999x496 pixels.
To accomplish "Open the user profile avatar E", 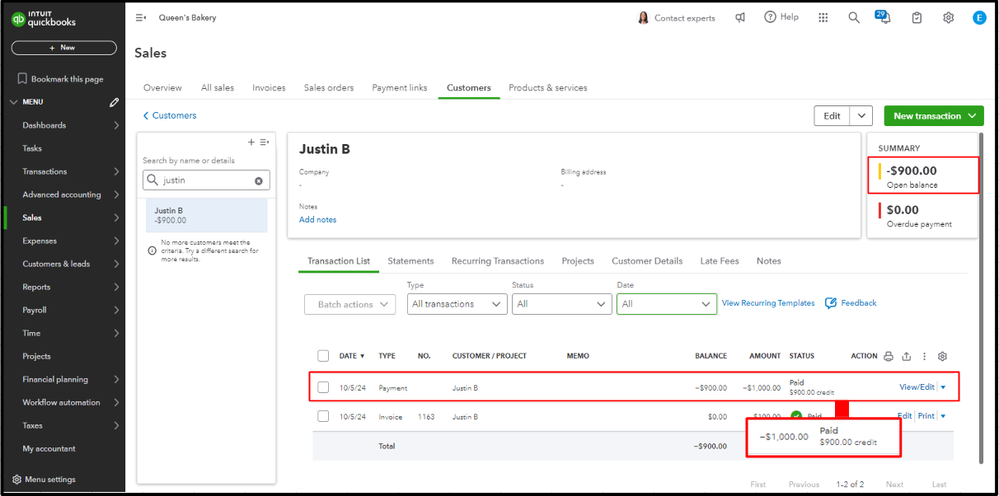I will [x=979, y=18].
